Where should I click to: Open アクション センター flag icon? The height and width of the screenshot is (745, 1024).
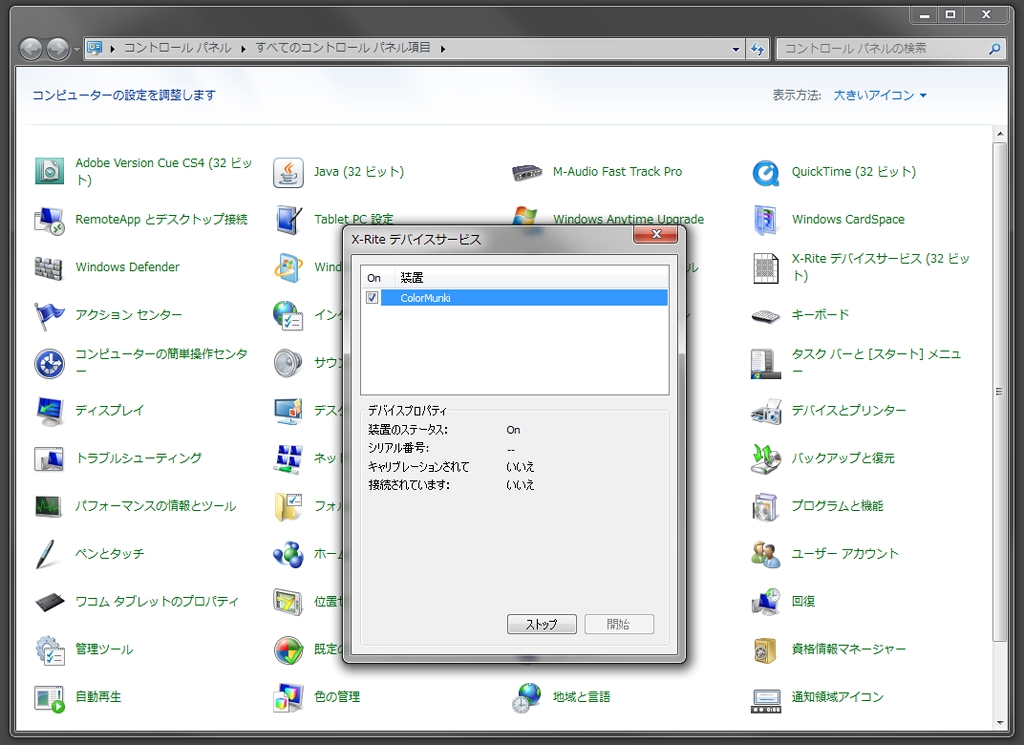point(49,315)
